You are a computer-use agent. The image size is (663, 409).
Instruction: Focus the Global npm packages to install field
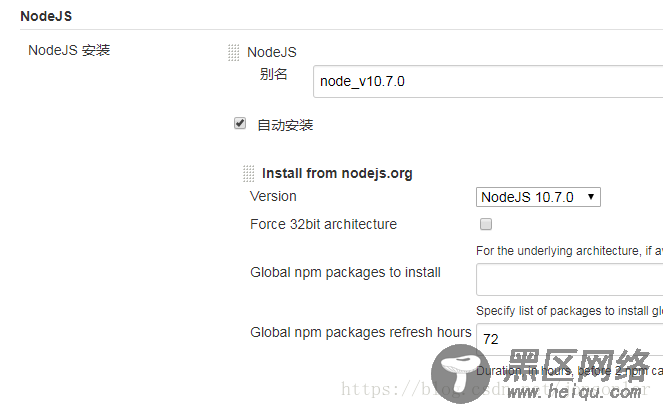pyautogui.click(x=570, y=279)
